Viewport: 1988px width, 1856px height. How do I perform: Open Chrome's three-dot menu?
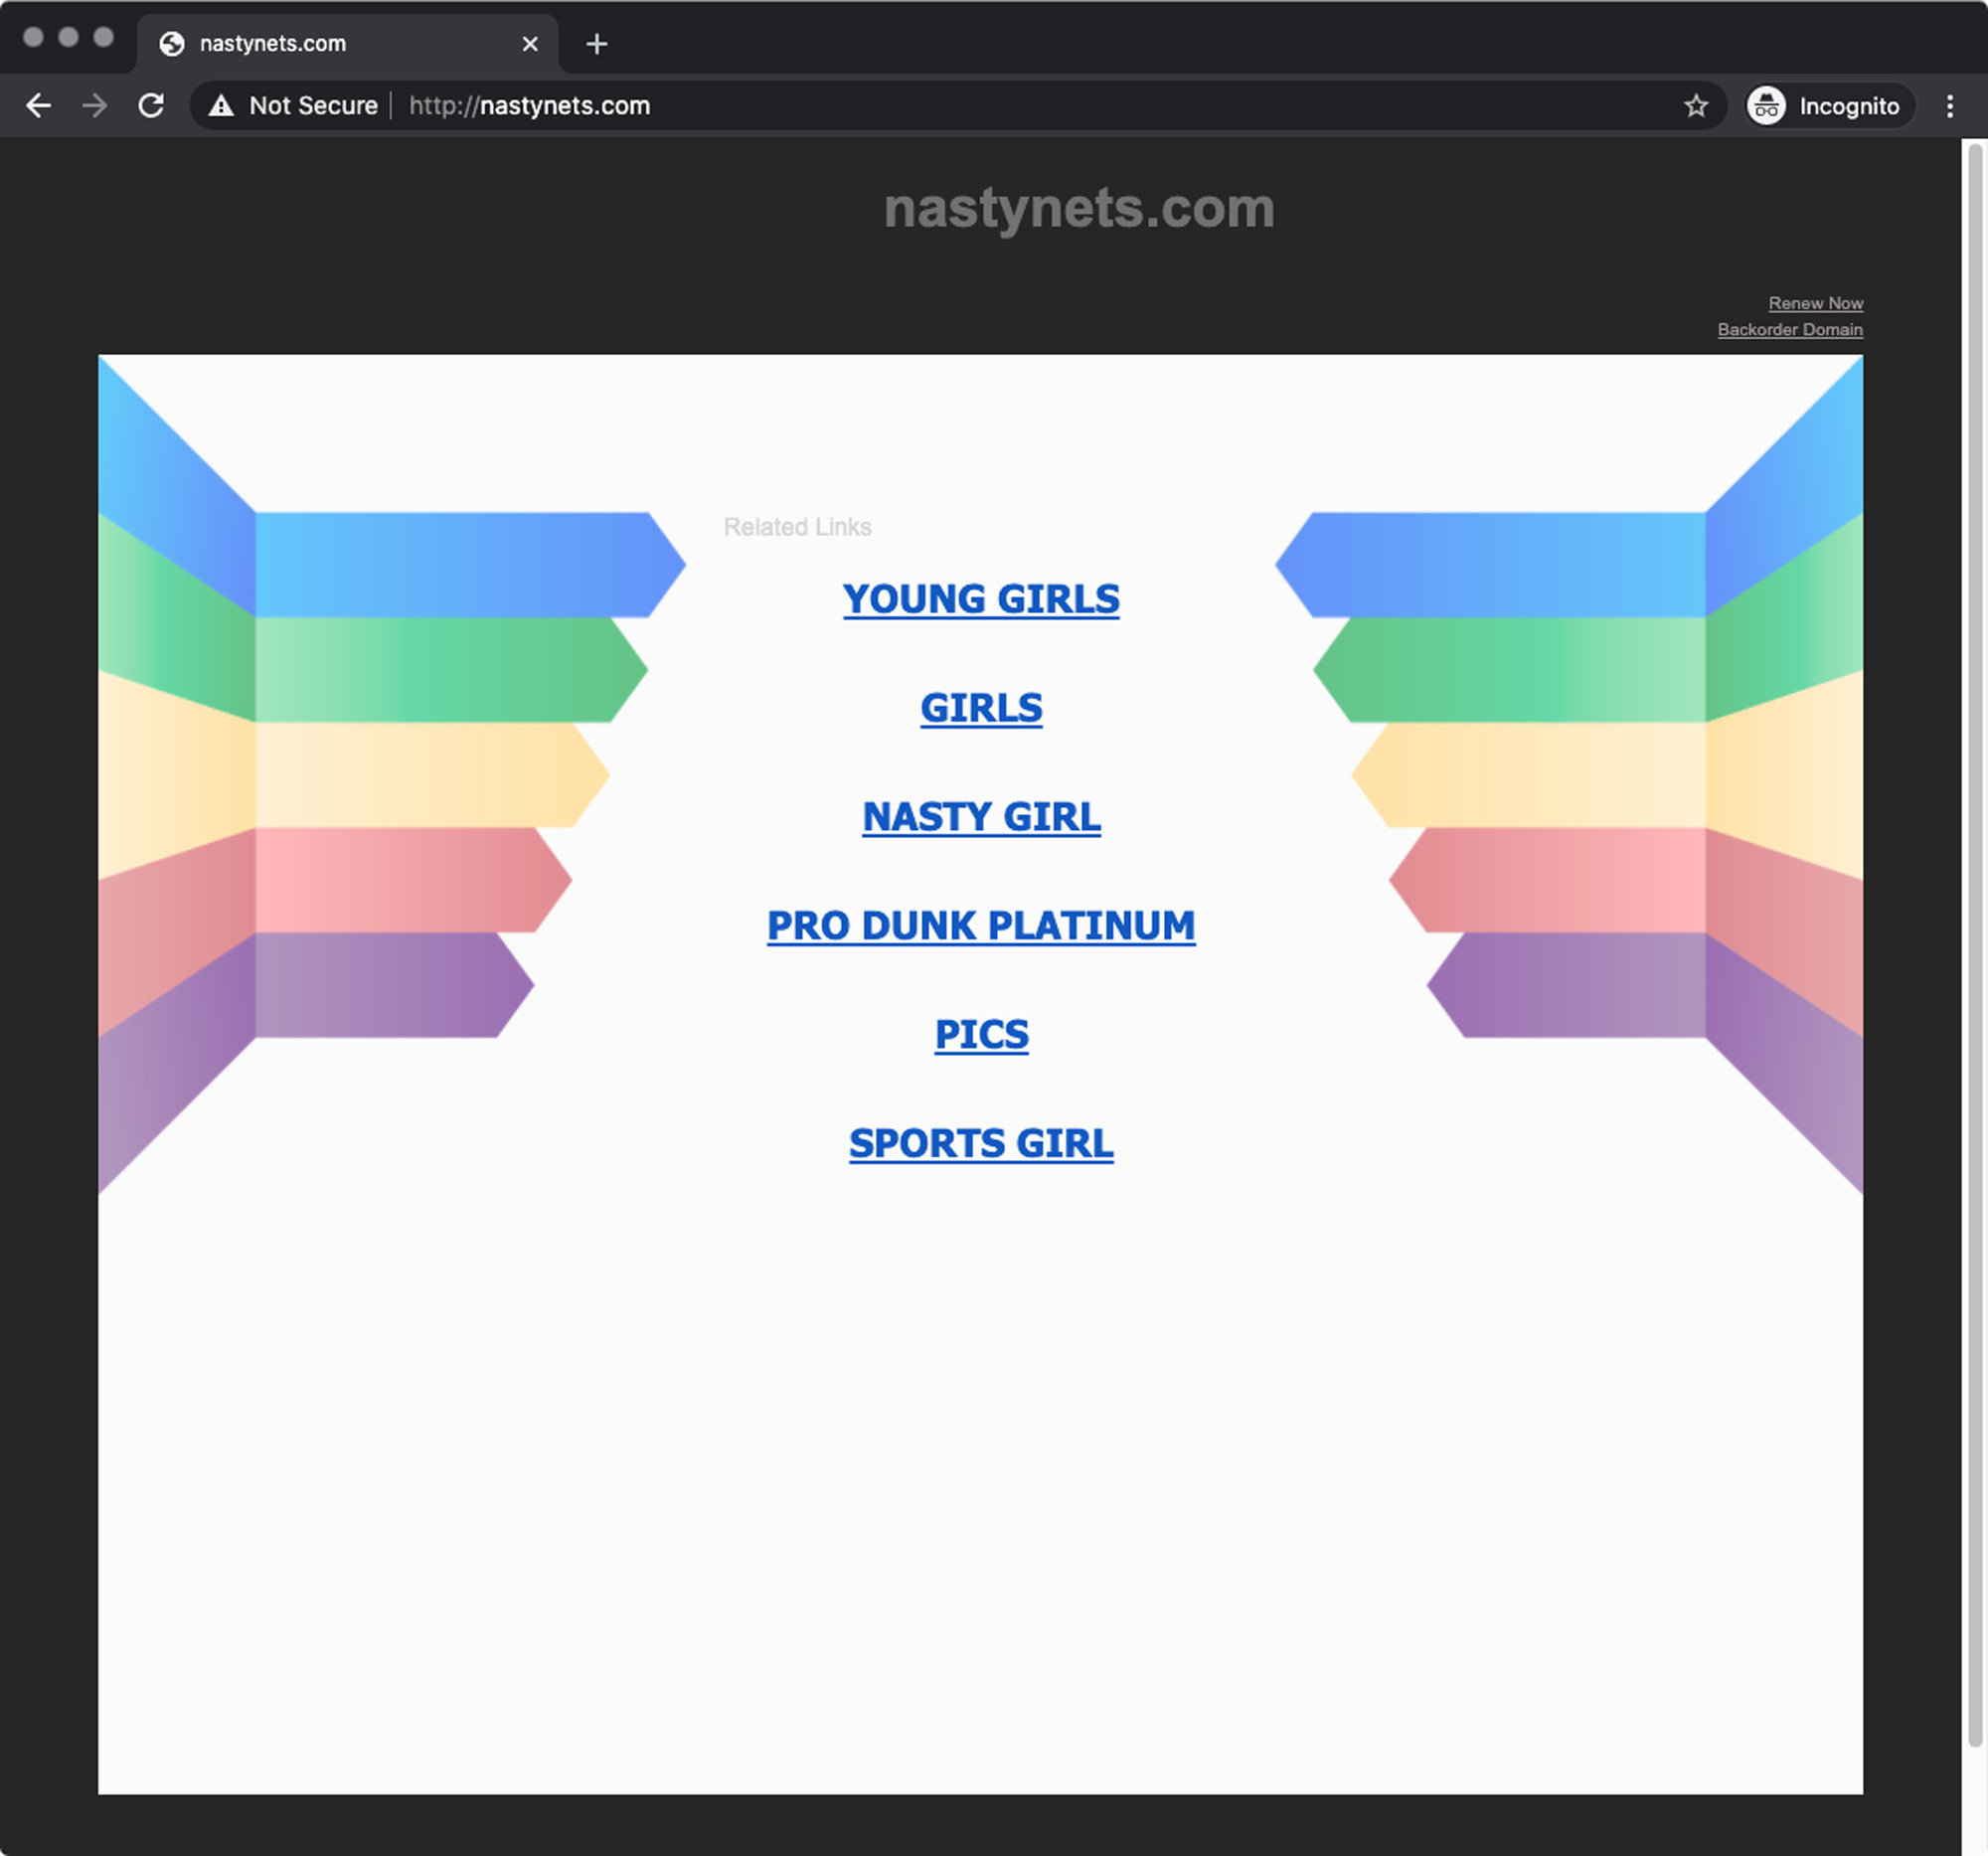(x=1949, y=106)
